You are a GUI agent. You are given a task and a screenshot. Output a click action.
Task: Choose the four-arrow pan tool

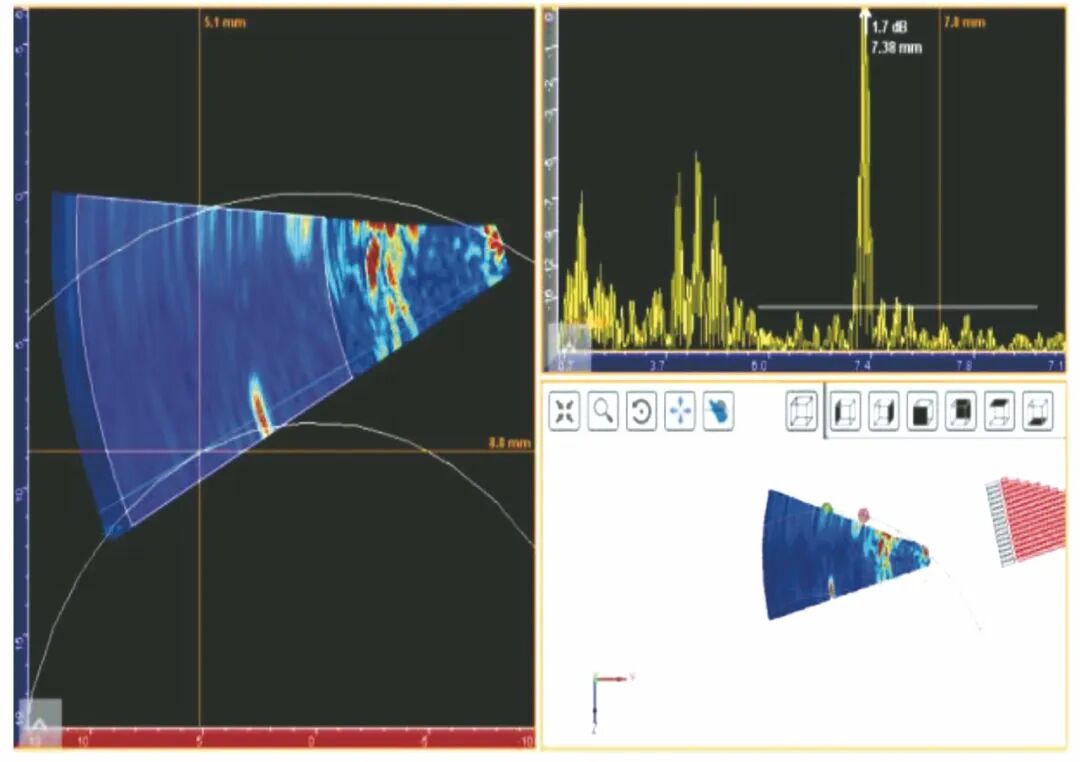(680, 411)
